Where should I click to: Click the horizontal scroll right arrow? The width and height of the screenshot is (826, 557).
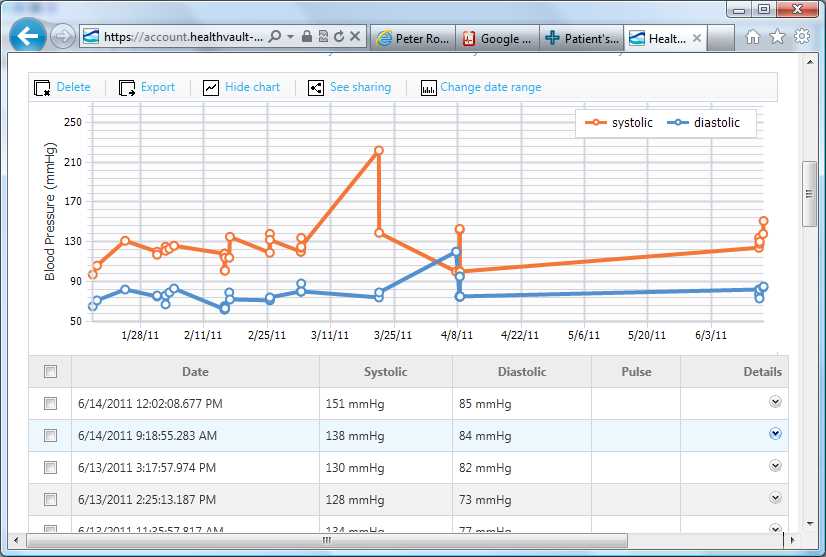click(792, 540)
